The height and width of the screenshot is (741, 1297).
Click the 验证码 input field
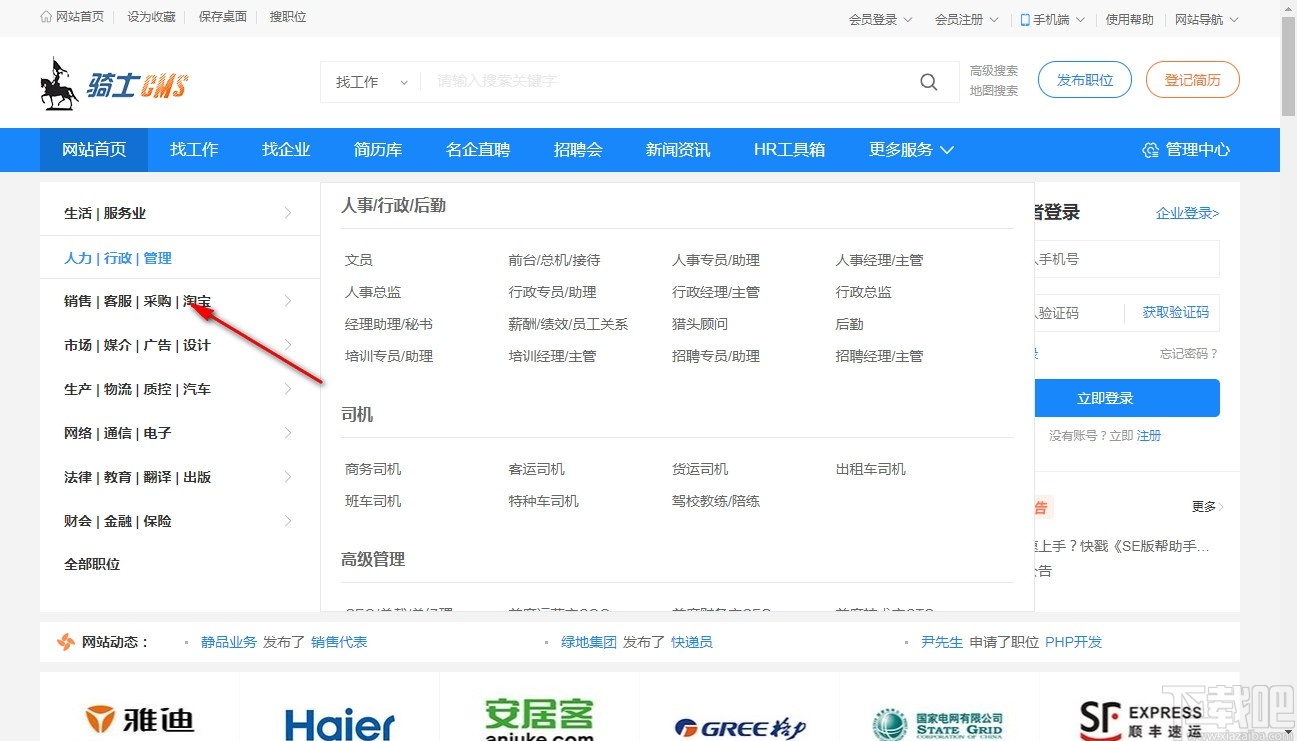click(1080, 313)
